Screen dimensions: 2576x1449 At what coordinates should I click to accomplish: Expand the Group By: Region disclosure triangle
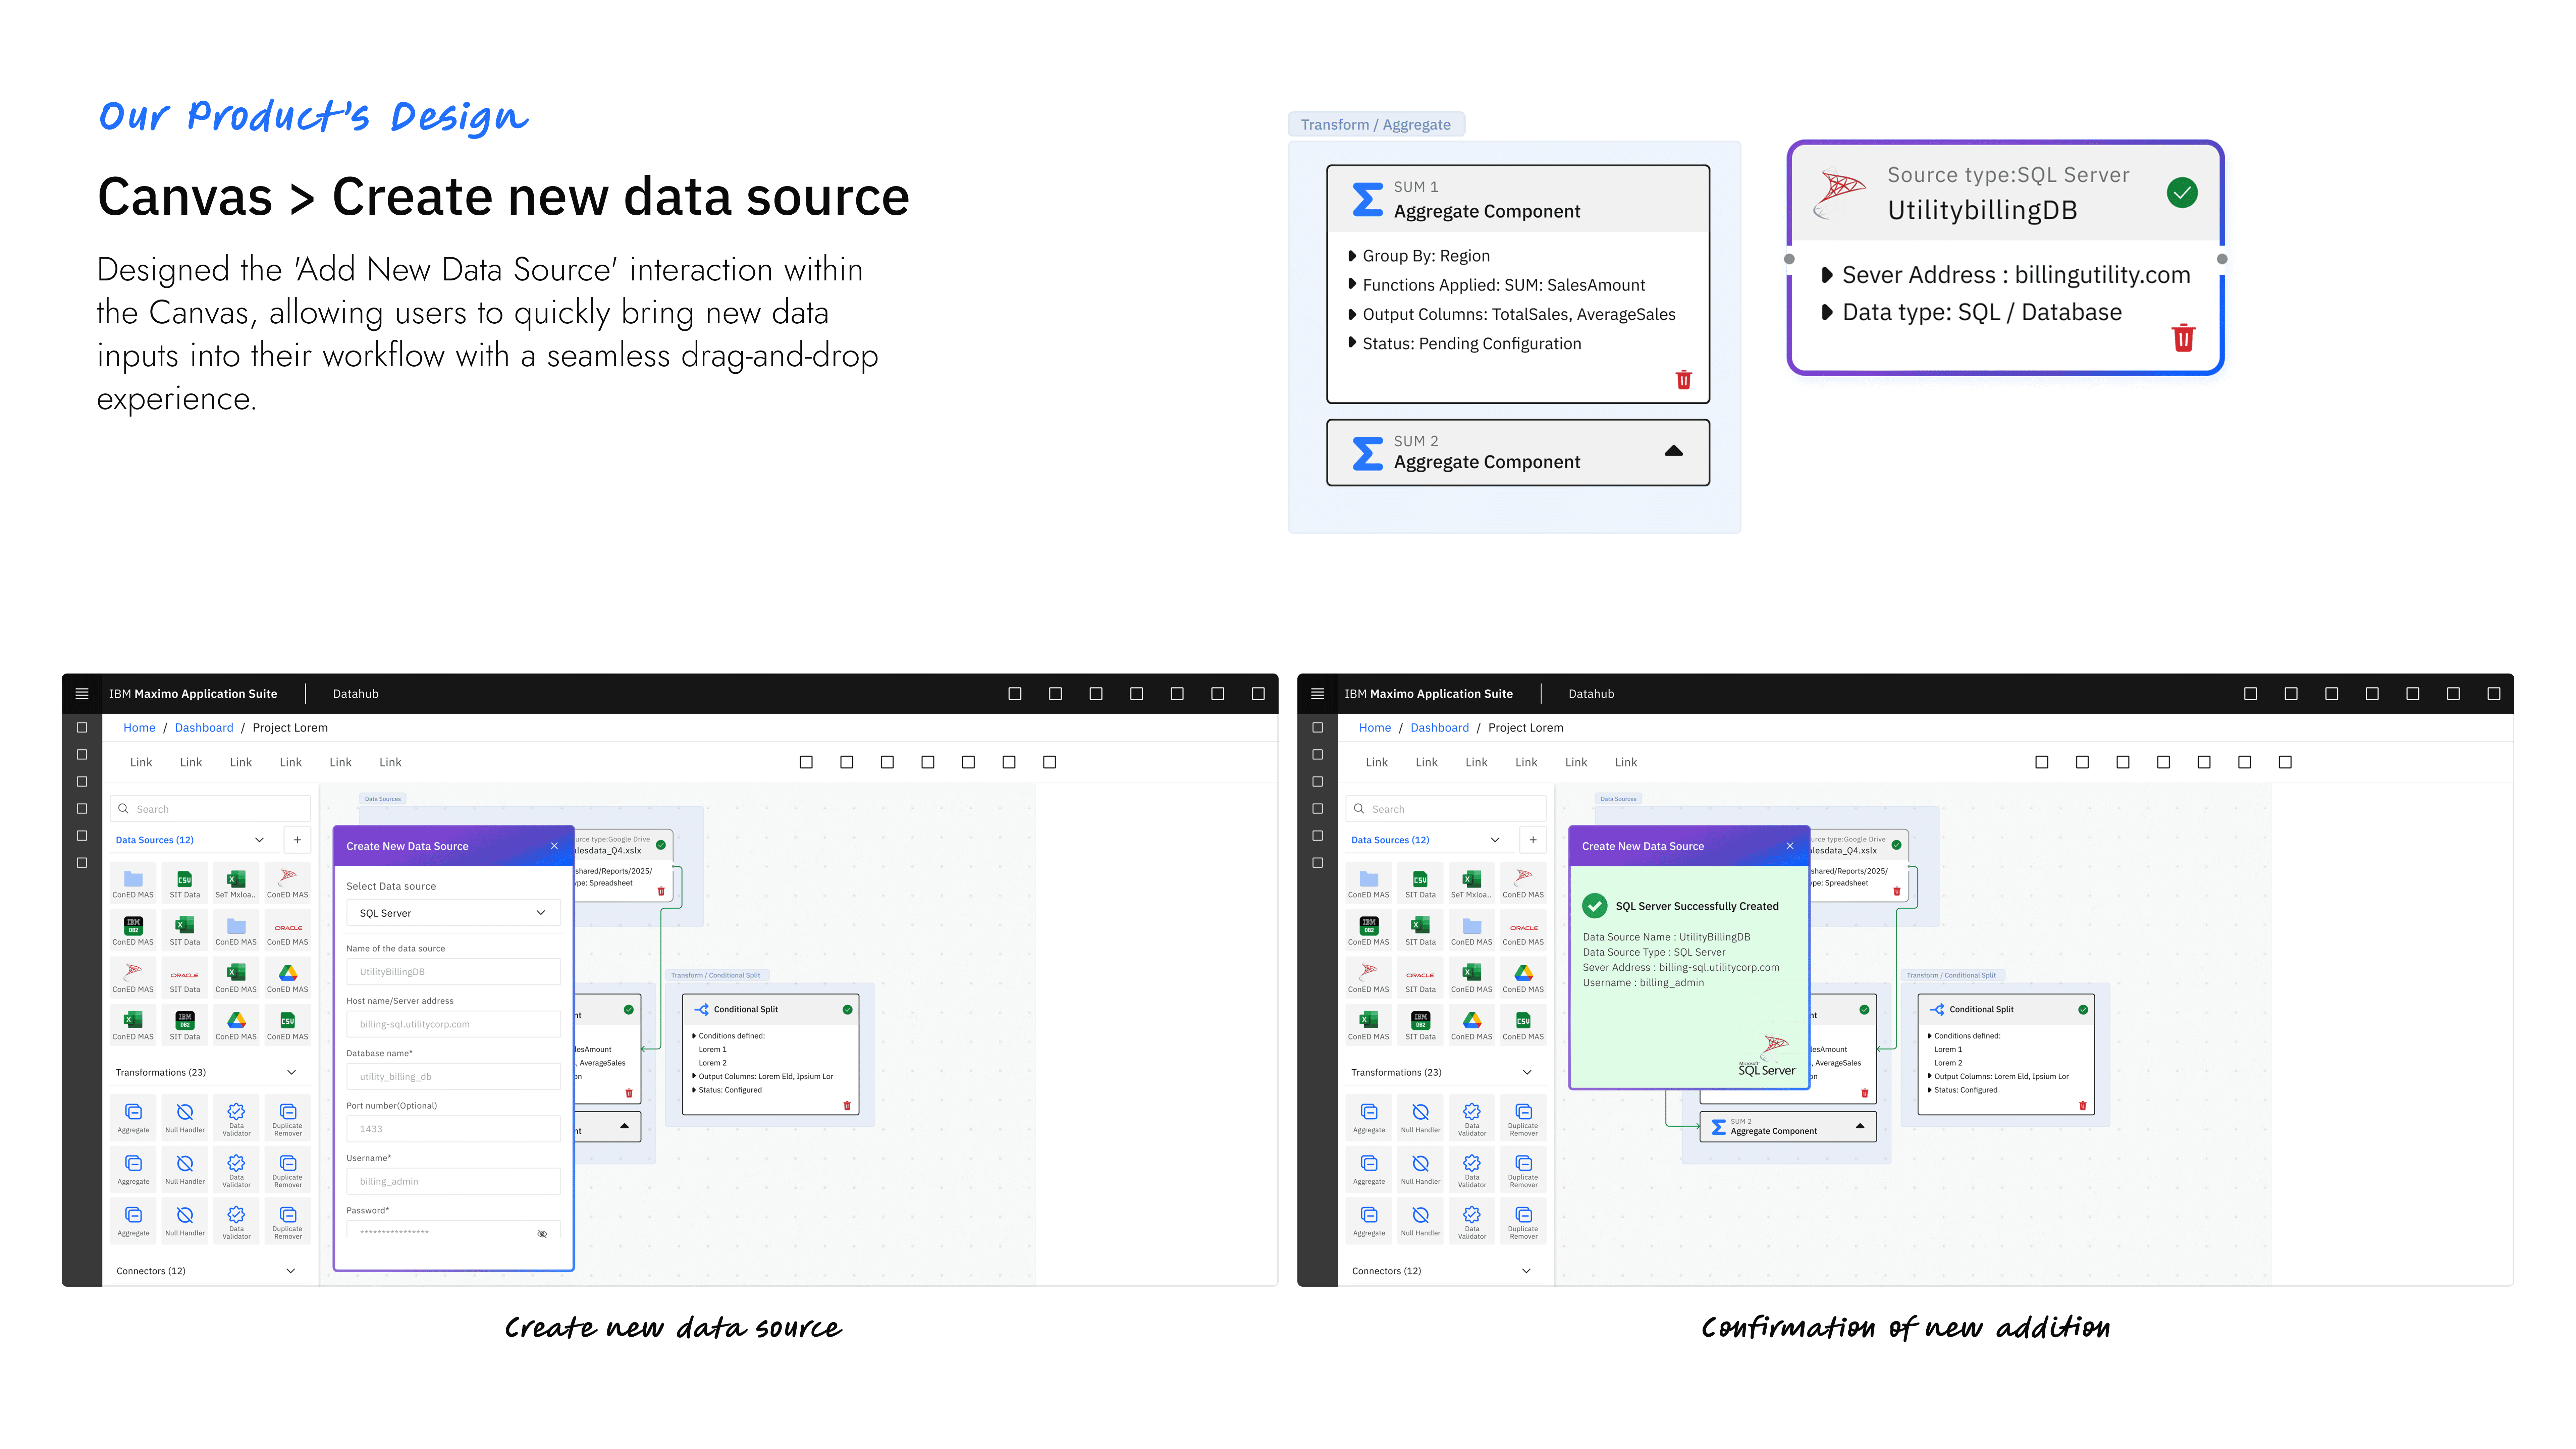(x=1352, y=256)
